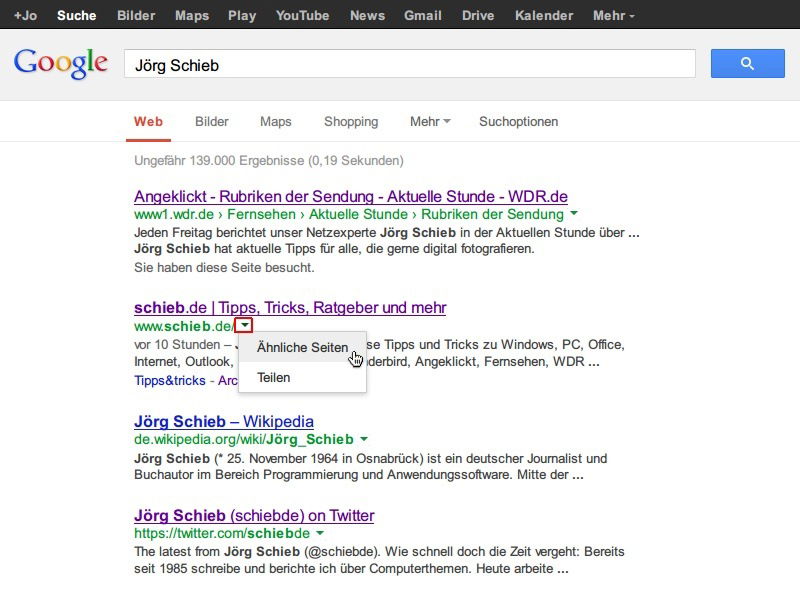Open the Tipps&tricks sitelink
This screenshot has width=800, height=600.
pyautogui.click(x=170, y=381)
